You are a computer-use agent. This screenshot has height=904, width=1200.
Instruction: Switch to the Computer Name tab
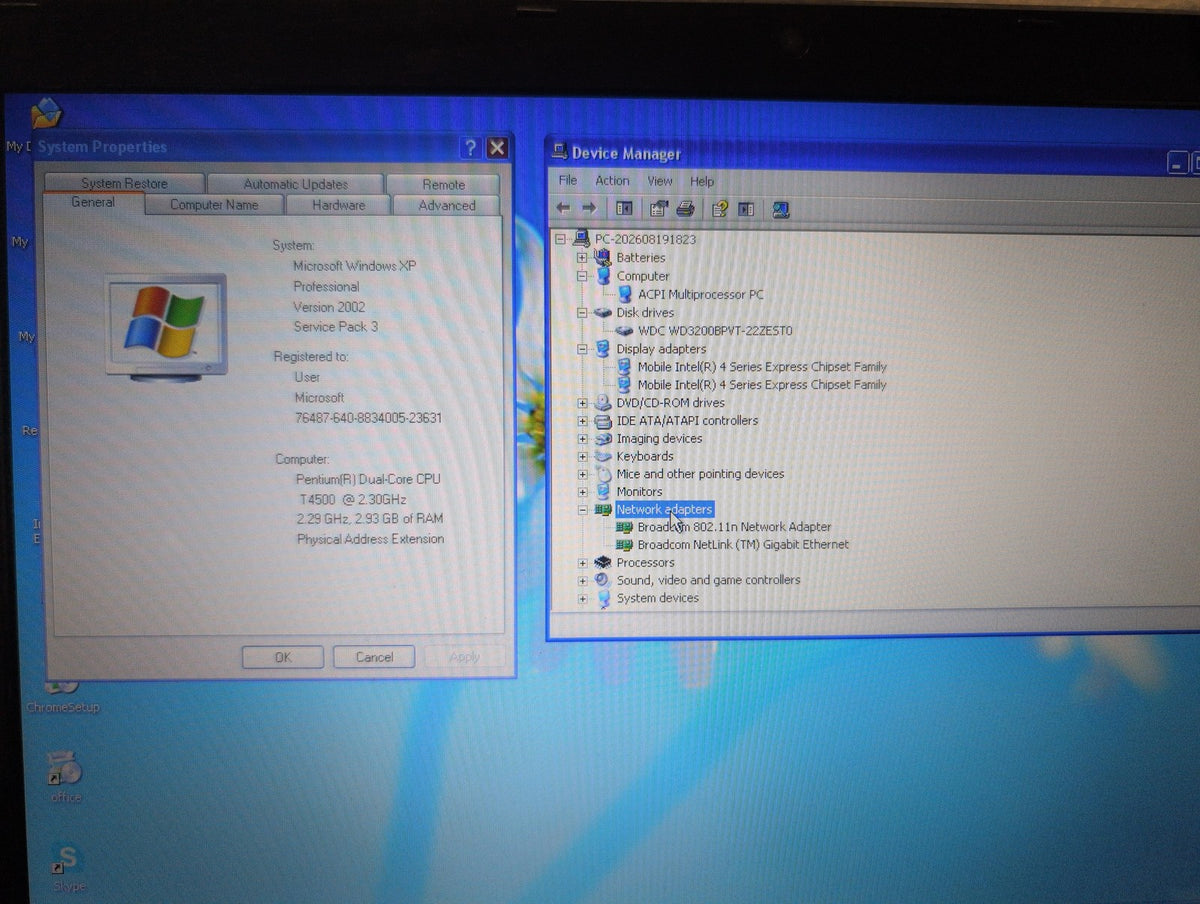coord(214,205)
